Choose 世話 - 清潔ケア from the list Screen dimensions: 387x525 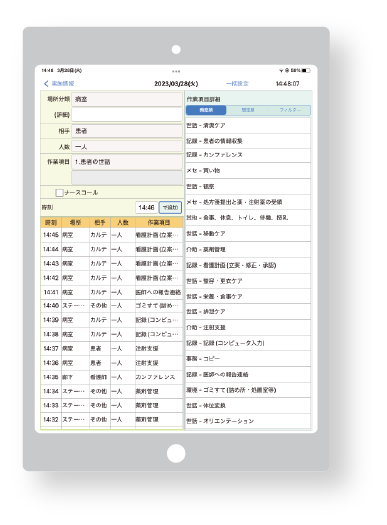tap(248, 126)
